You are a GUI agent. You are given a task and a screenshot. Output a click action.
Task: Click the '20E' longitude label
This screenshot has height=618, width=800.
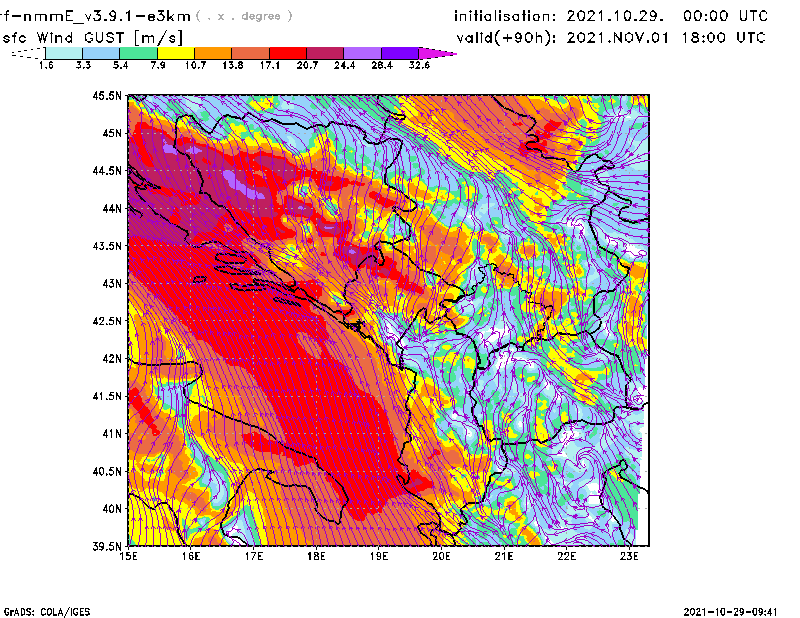[x=441, y=556]
